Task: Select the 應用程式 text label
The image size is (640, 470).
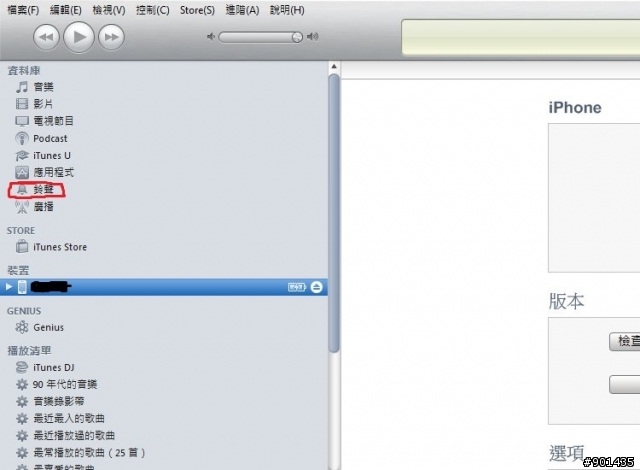Action: point(53,173)
